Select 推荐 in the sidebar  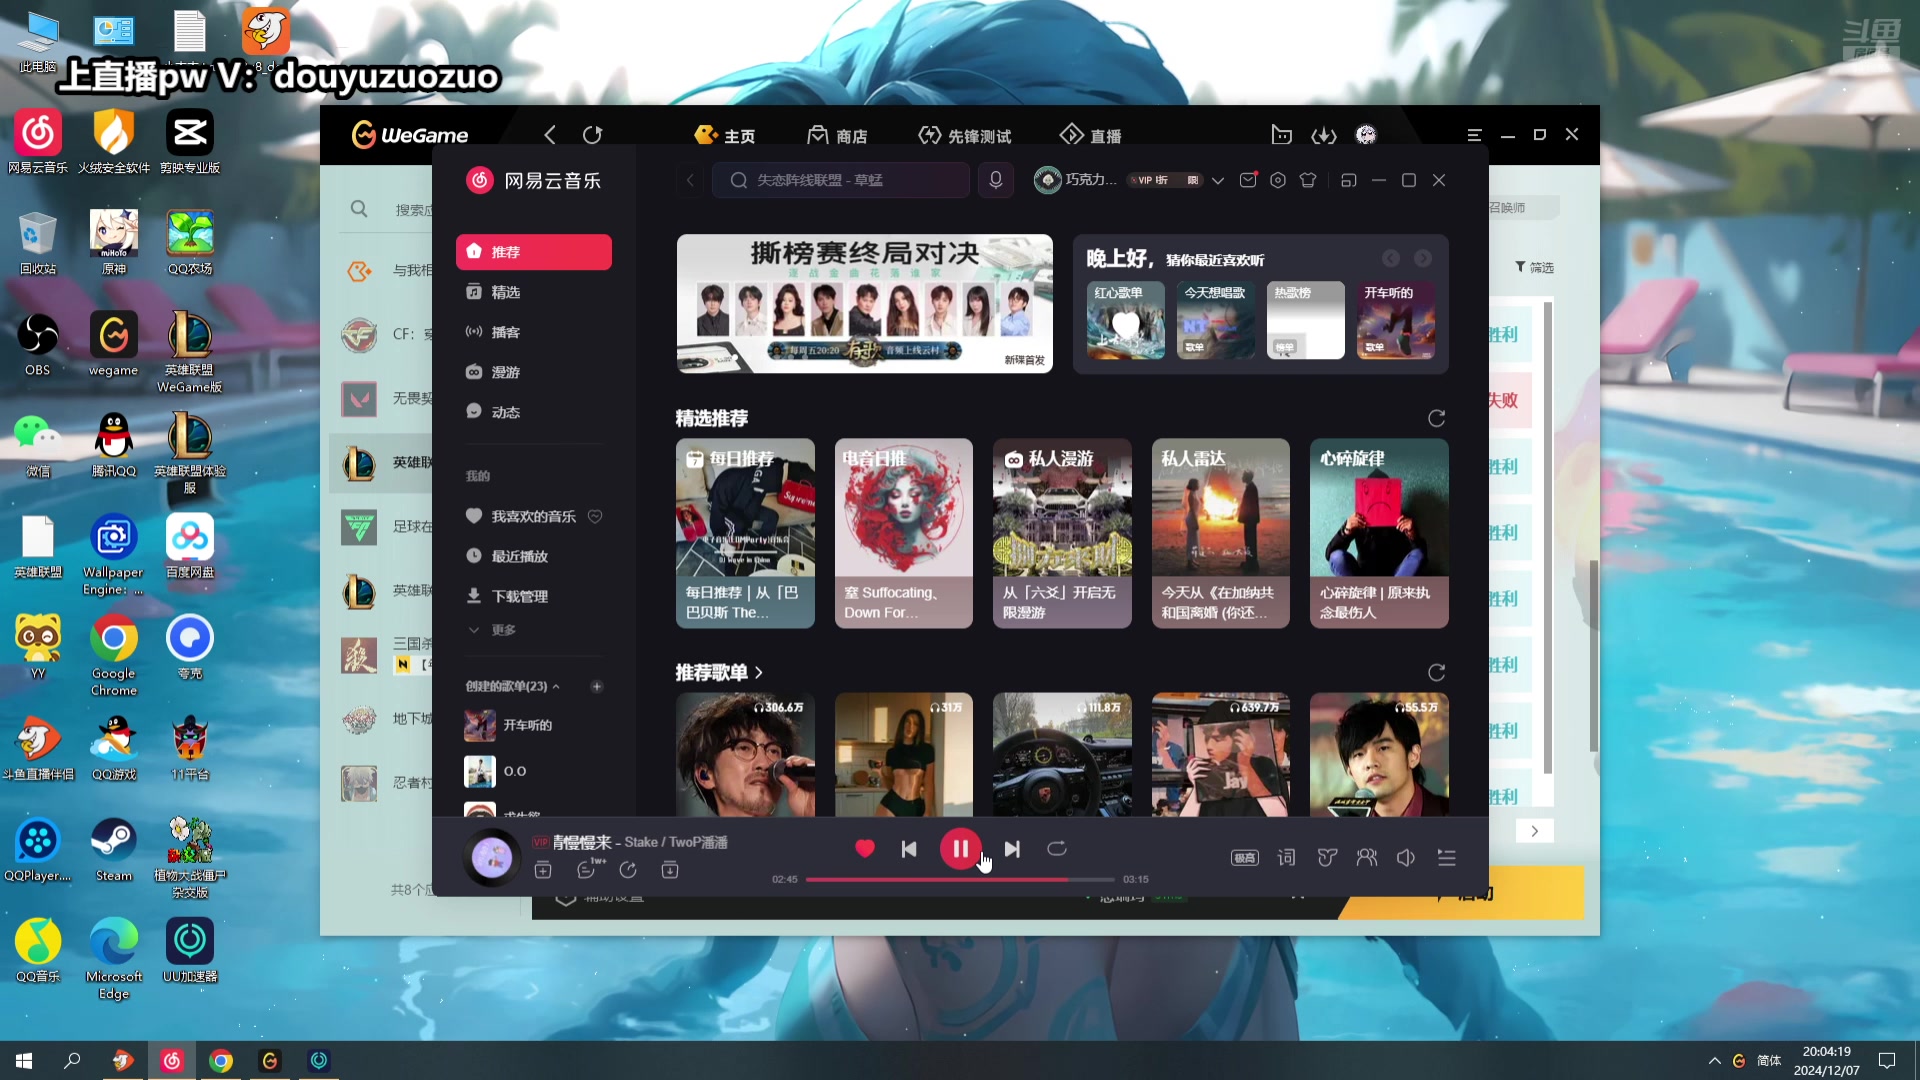[x=534, y=252]
